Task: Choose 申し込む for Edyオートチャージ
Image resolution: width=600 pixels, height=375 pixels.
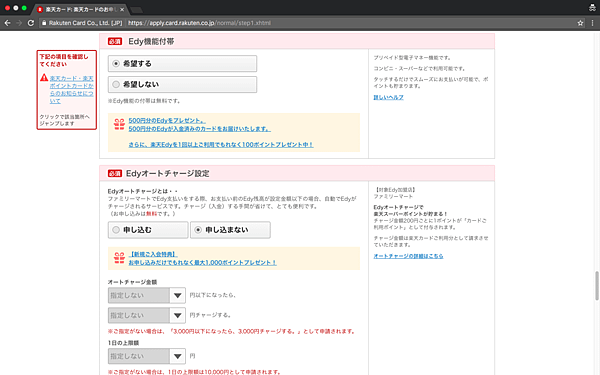Action: coord(148,230)
